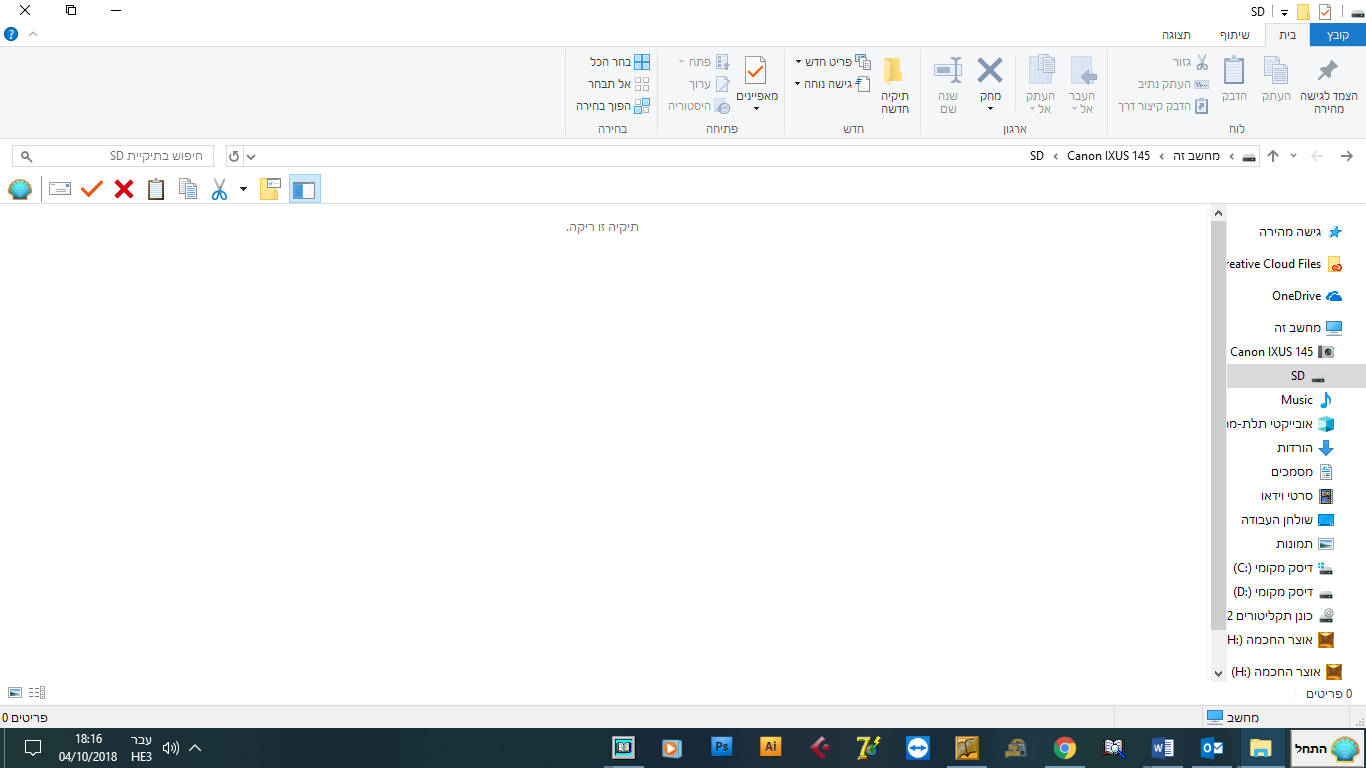
Task: Select Quick access (גישה מהירה) in sidebar
Action: pyautogui.click(x=1299, y=232)
